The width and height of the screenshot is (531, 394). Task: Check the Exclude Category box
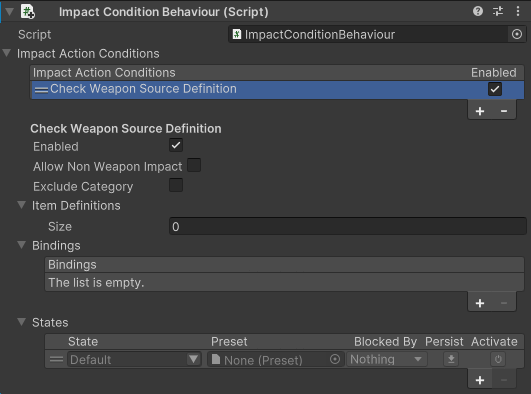(176, 185)
